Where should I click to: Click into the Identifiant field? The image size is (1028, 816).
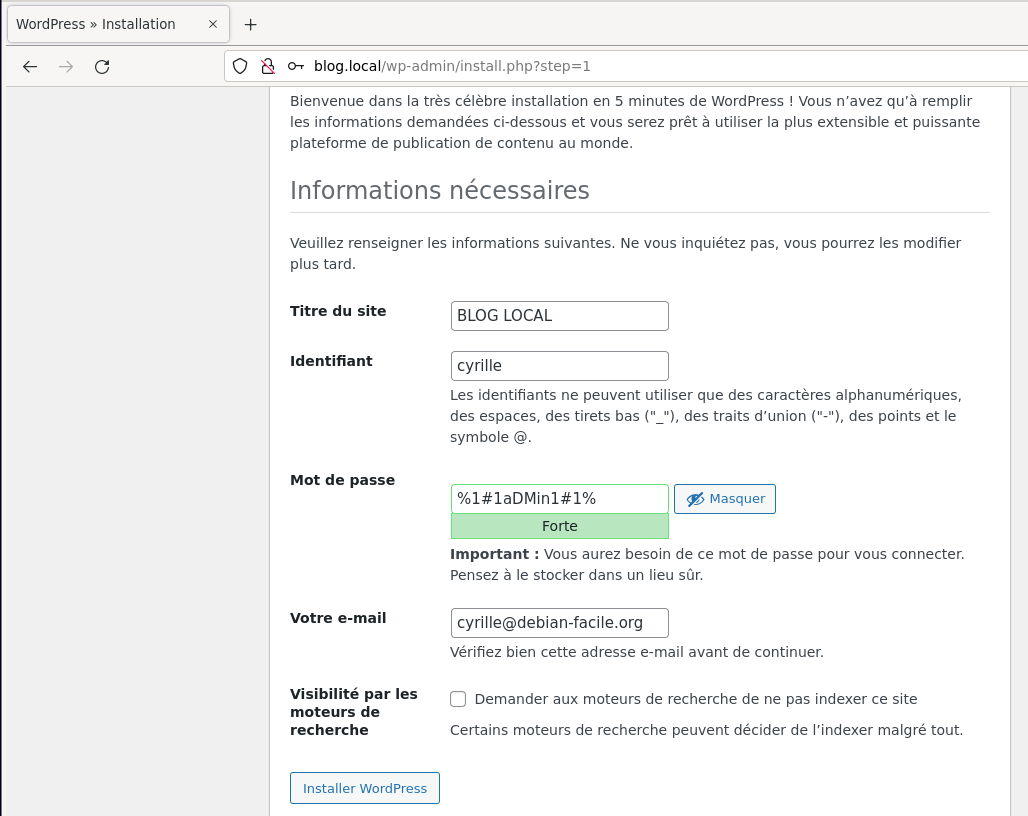click(x=559, y=366)
